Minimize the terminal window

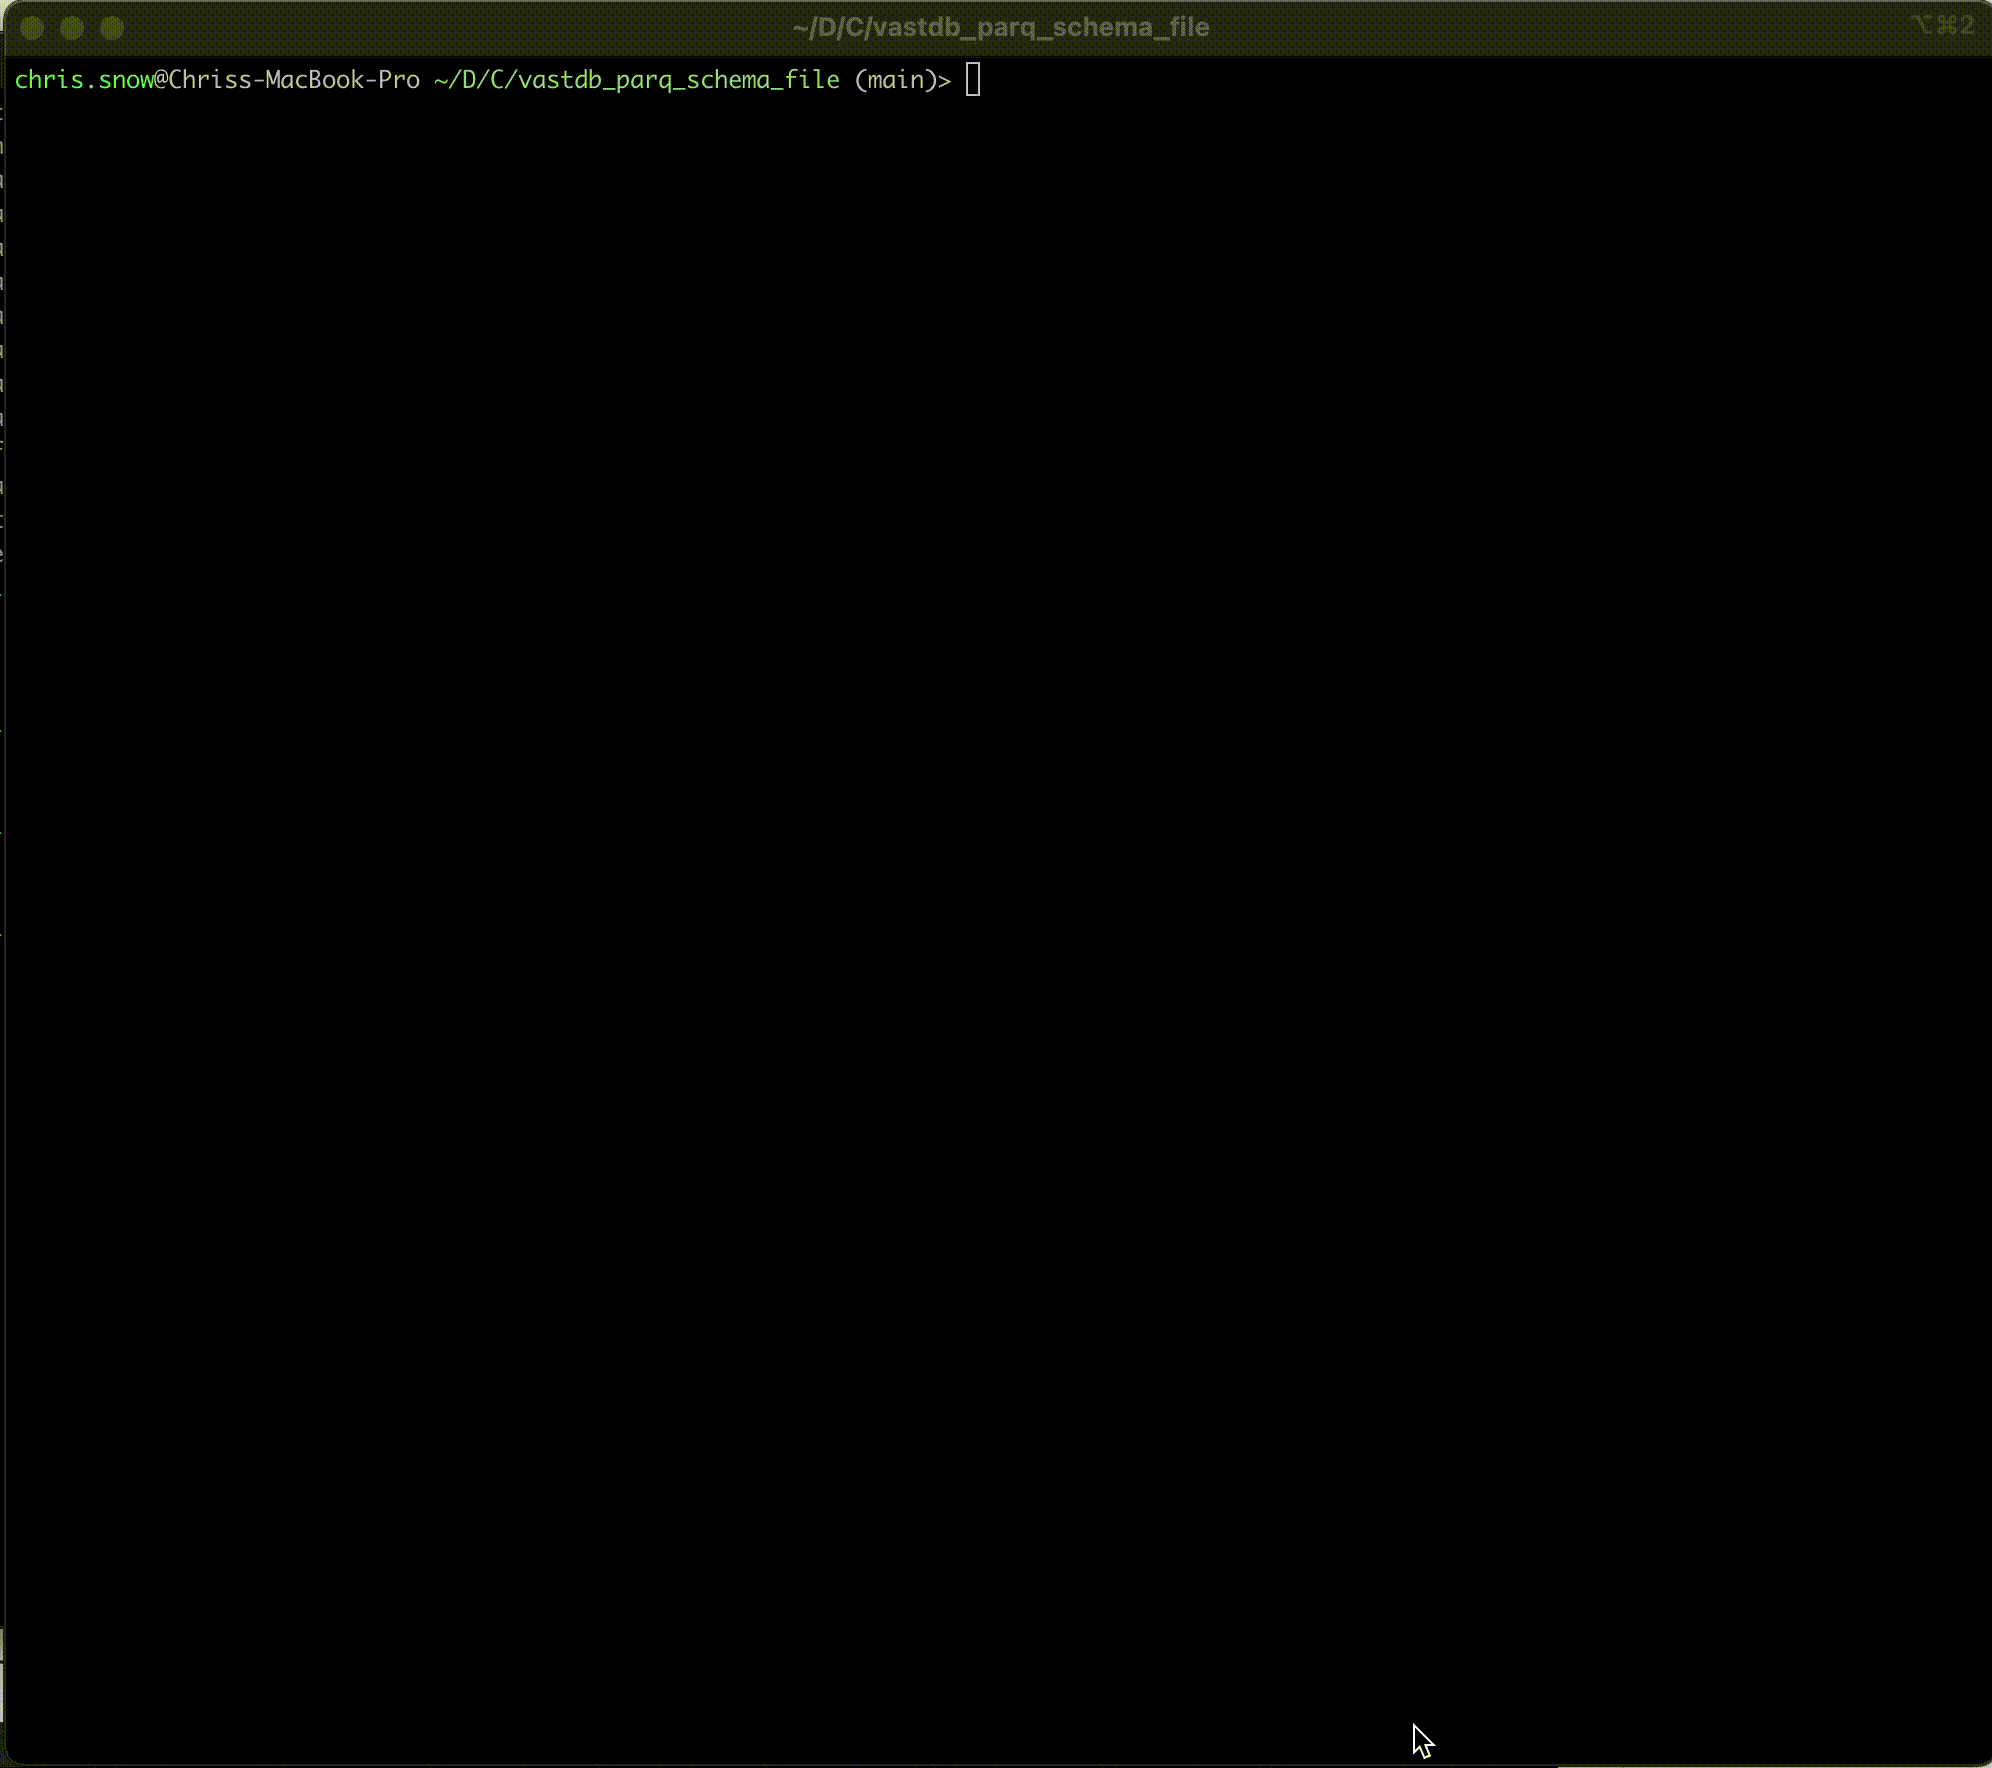(72, 28)
